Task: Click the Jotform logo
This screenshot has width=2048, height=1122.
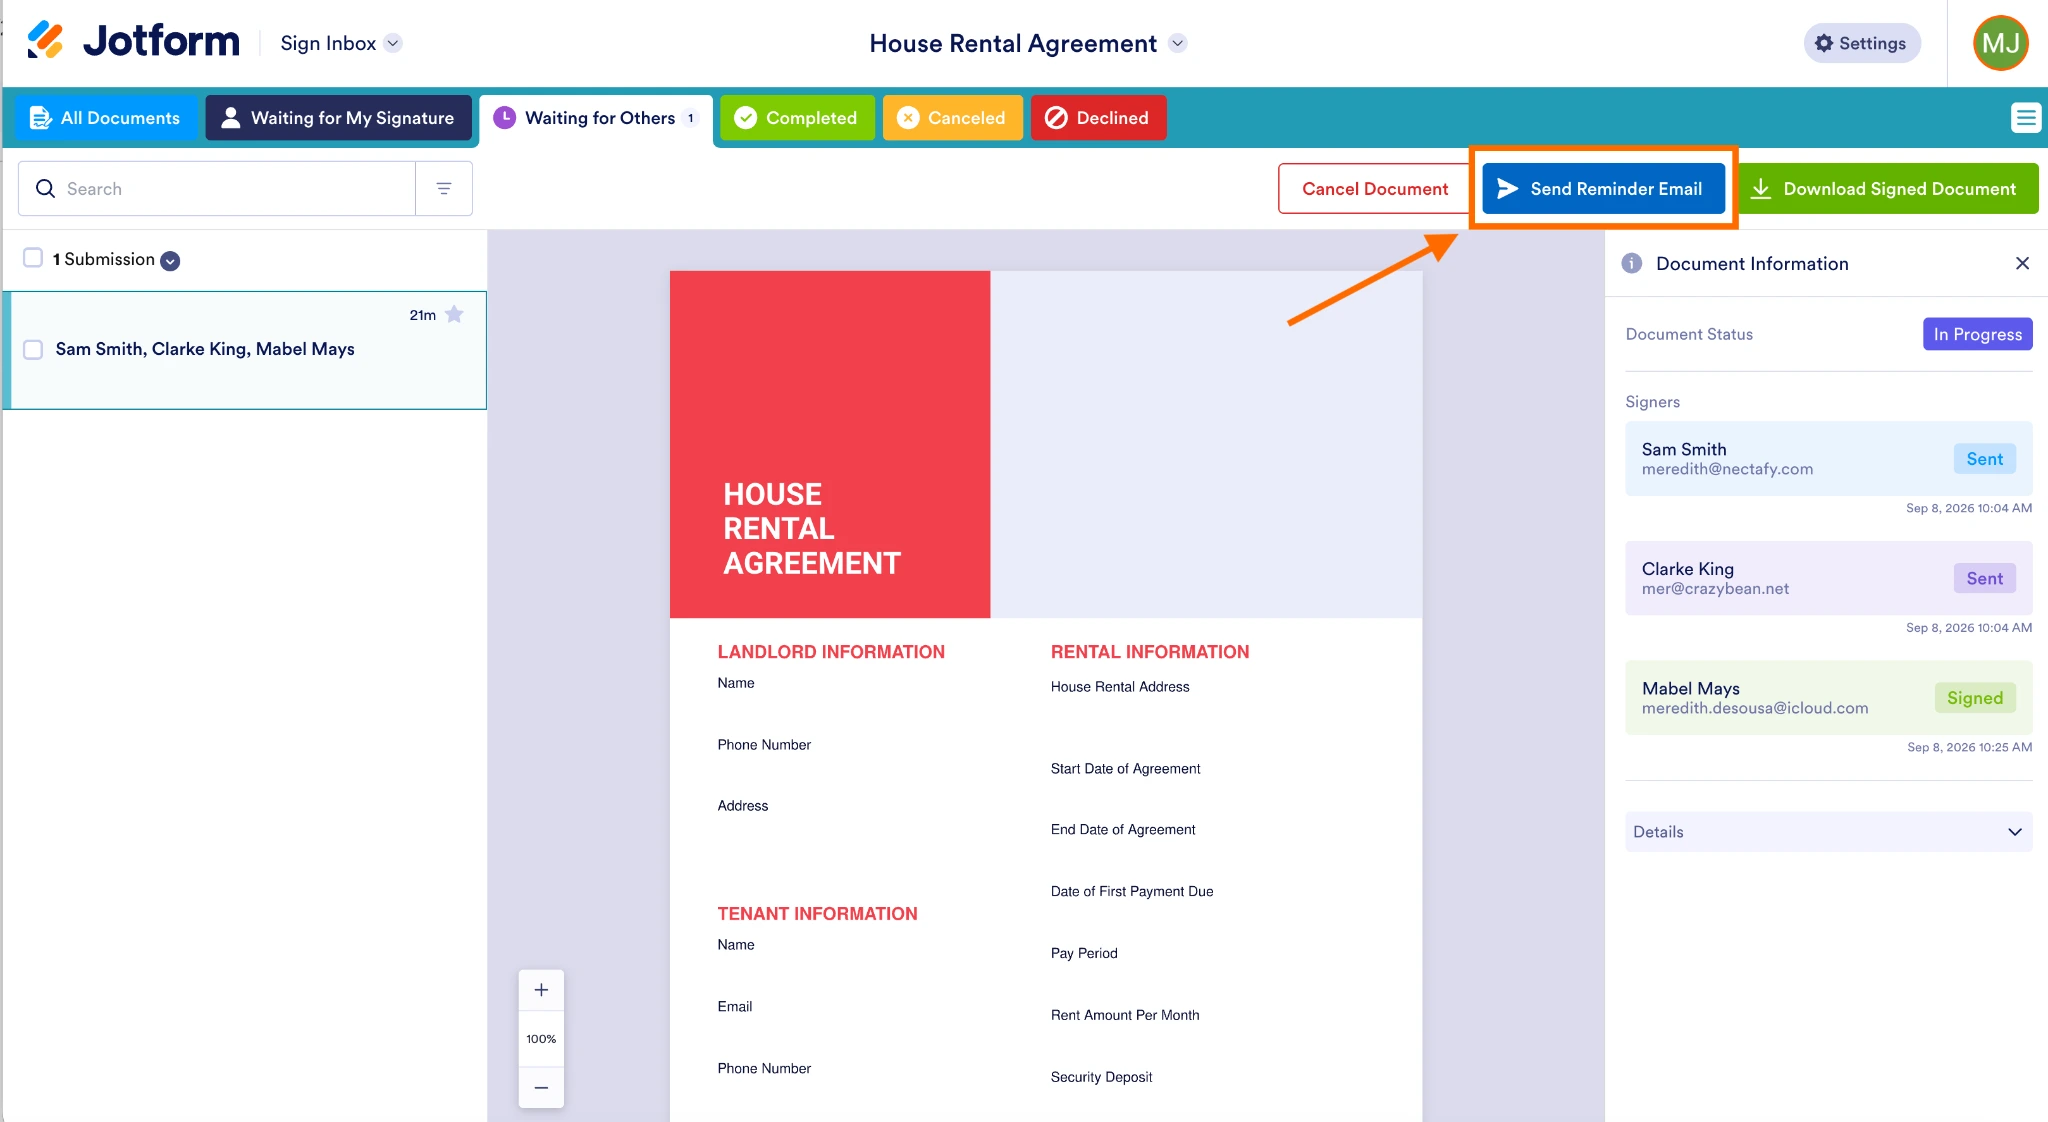Action: (133, 42)
